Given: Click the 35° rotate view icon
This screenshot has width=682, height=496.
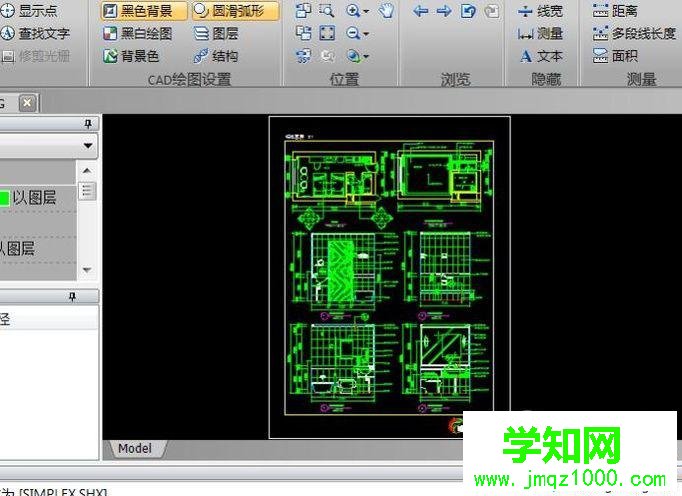Looking at the screenshot, I should (303, 56).
